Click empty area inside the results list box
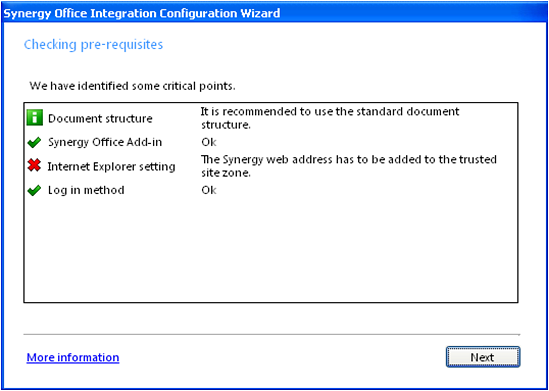The image size is (549, 391). pyautogui.click(x=271, y=252)
